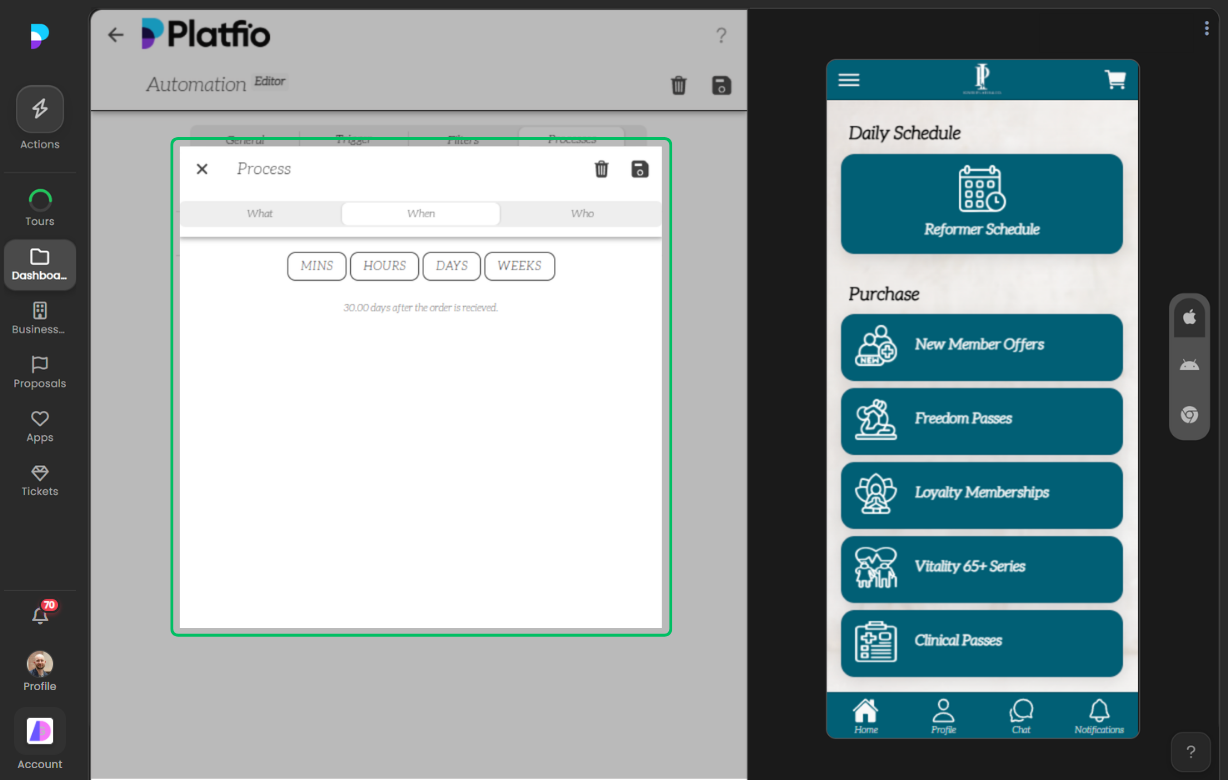The image size is (1228, 780).
Task: Close the Process dialog
Action: [x=202, y=169]
